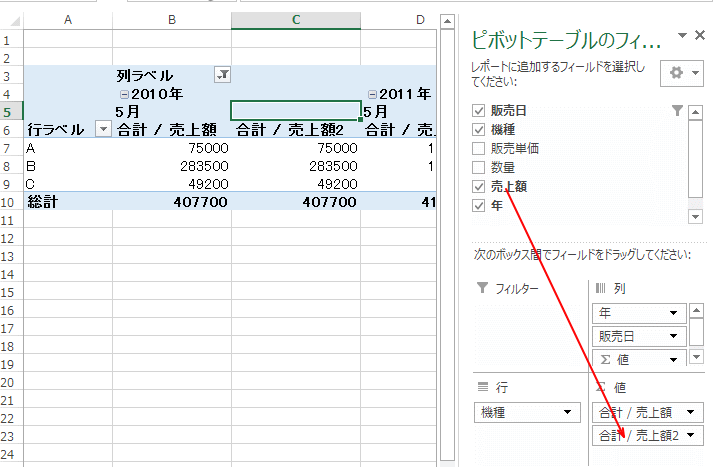Click cell A7 containing A
The height and width of the screenshot is (467, 714).
68,148
